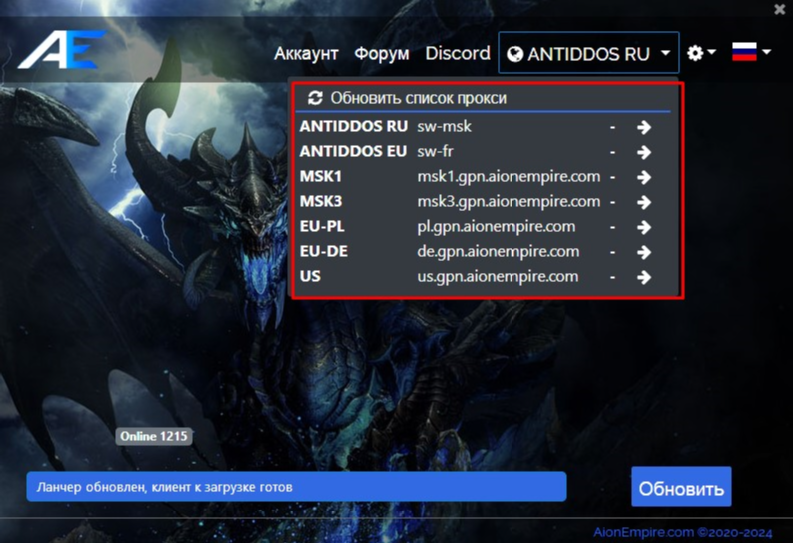Expand the ANTIDDOS RU proxy dropdown
This screenshot has height=543, width=793.
(588, 53)
